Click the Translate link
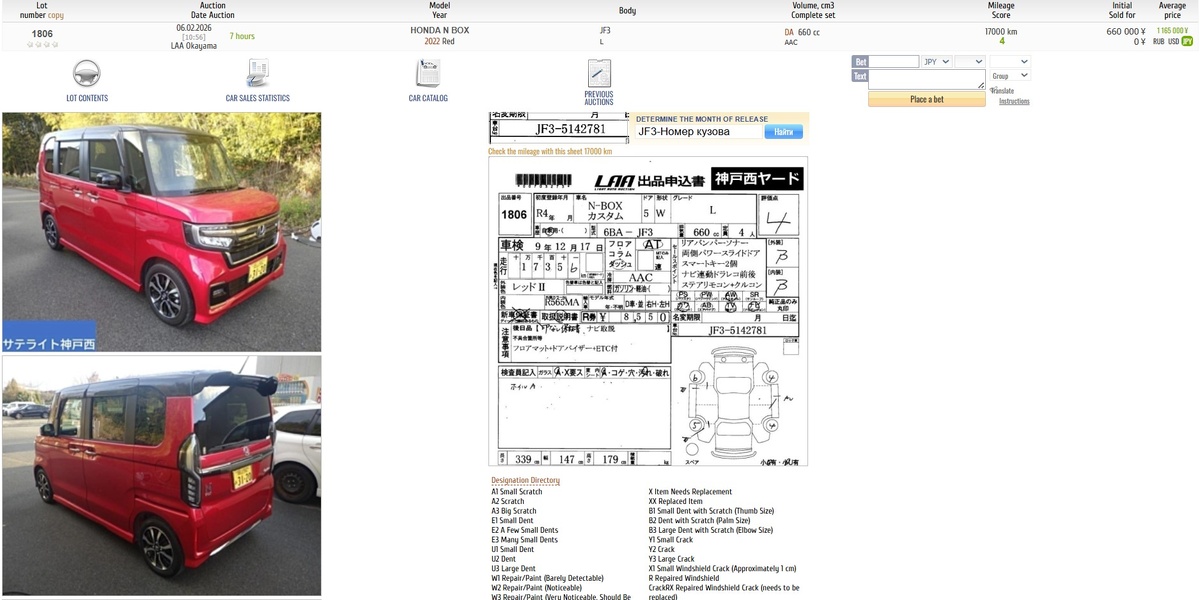Image resolution: width=1200 pixels, height=600 pixels. point(1002,90)
